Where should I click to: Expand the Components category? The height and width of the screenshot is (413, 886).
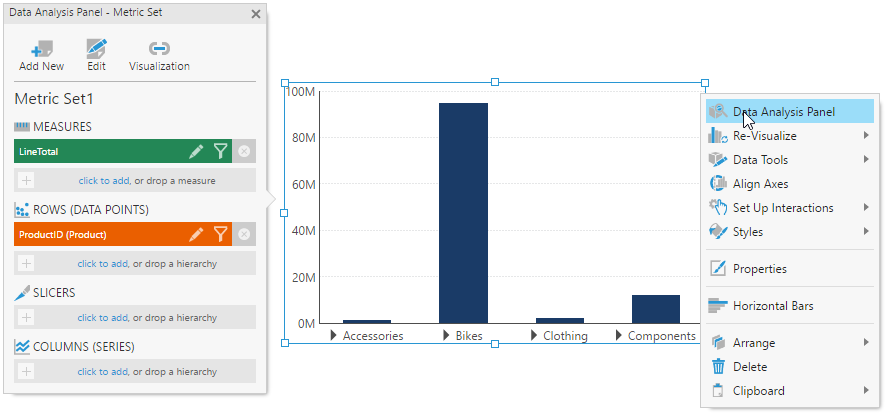point(619,336)
